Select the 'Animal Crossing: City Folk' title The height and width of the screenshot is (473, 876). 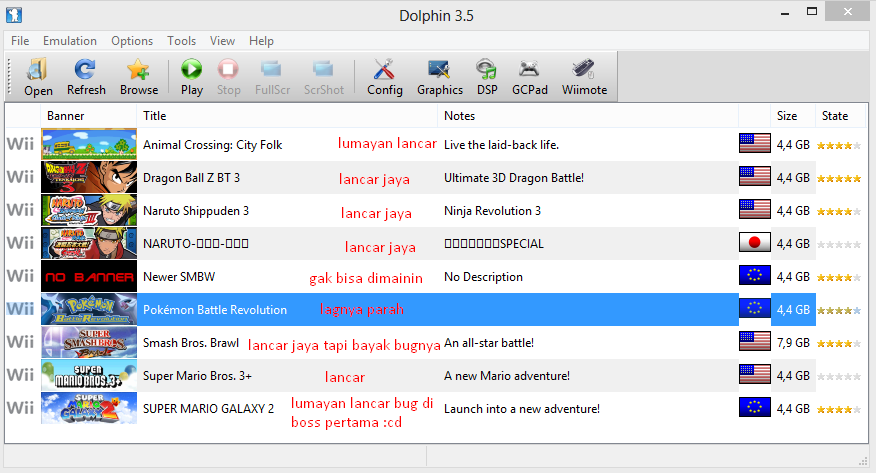(x=212, y=145)
